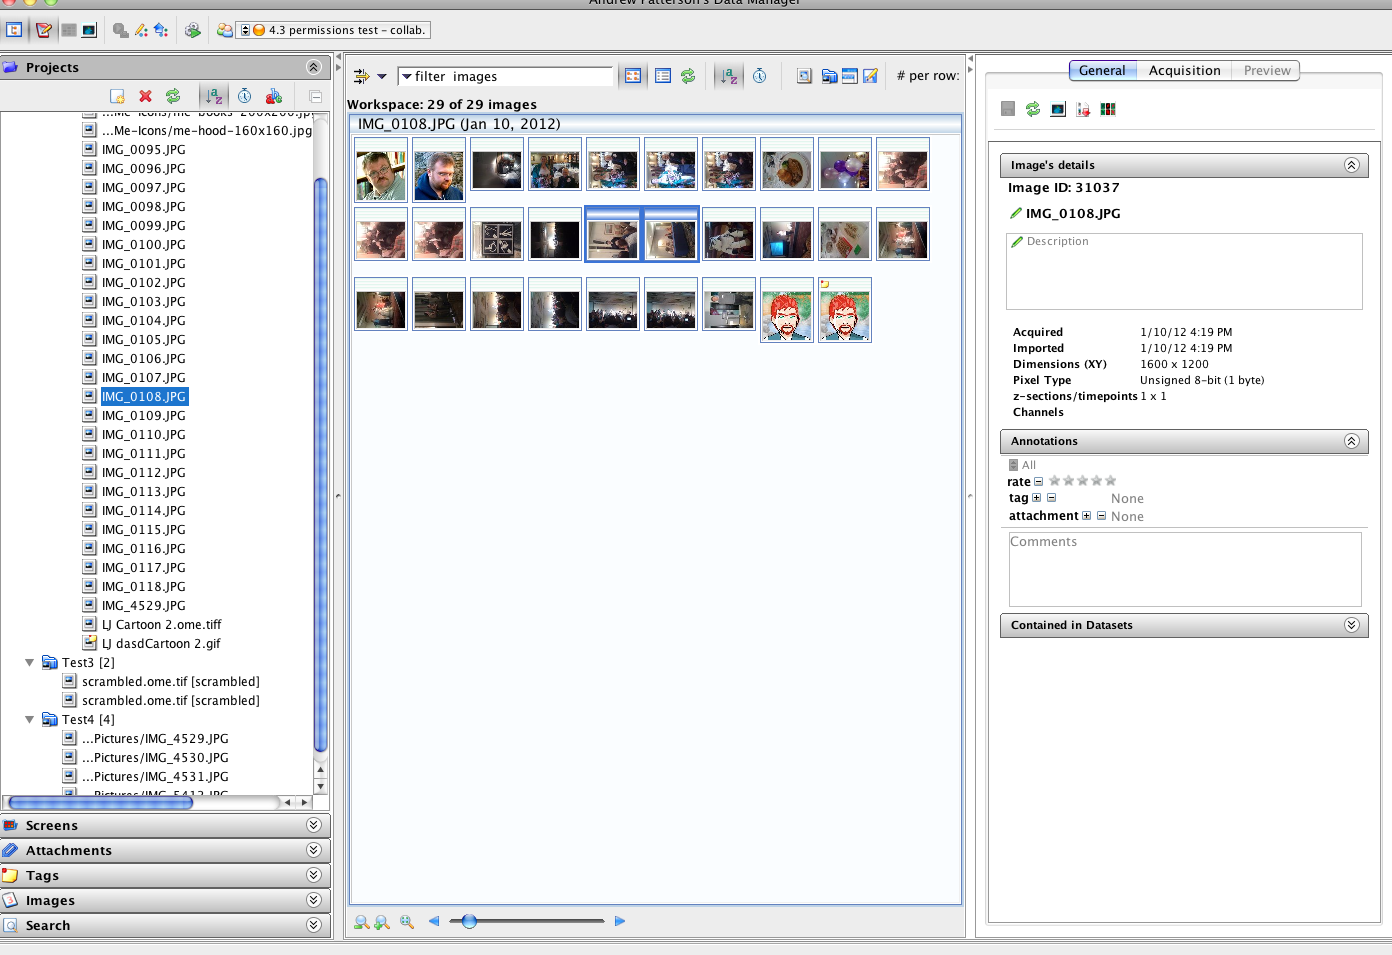Open the activities gear-play icon

pos(193,30)
